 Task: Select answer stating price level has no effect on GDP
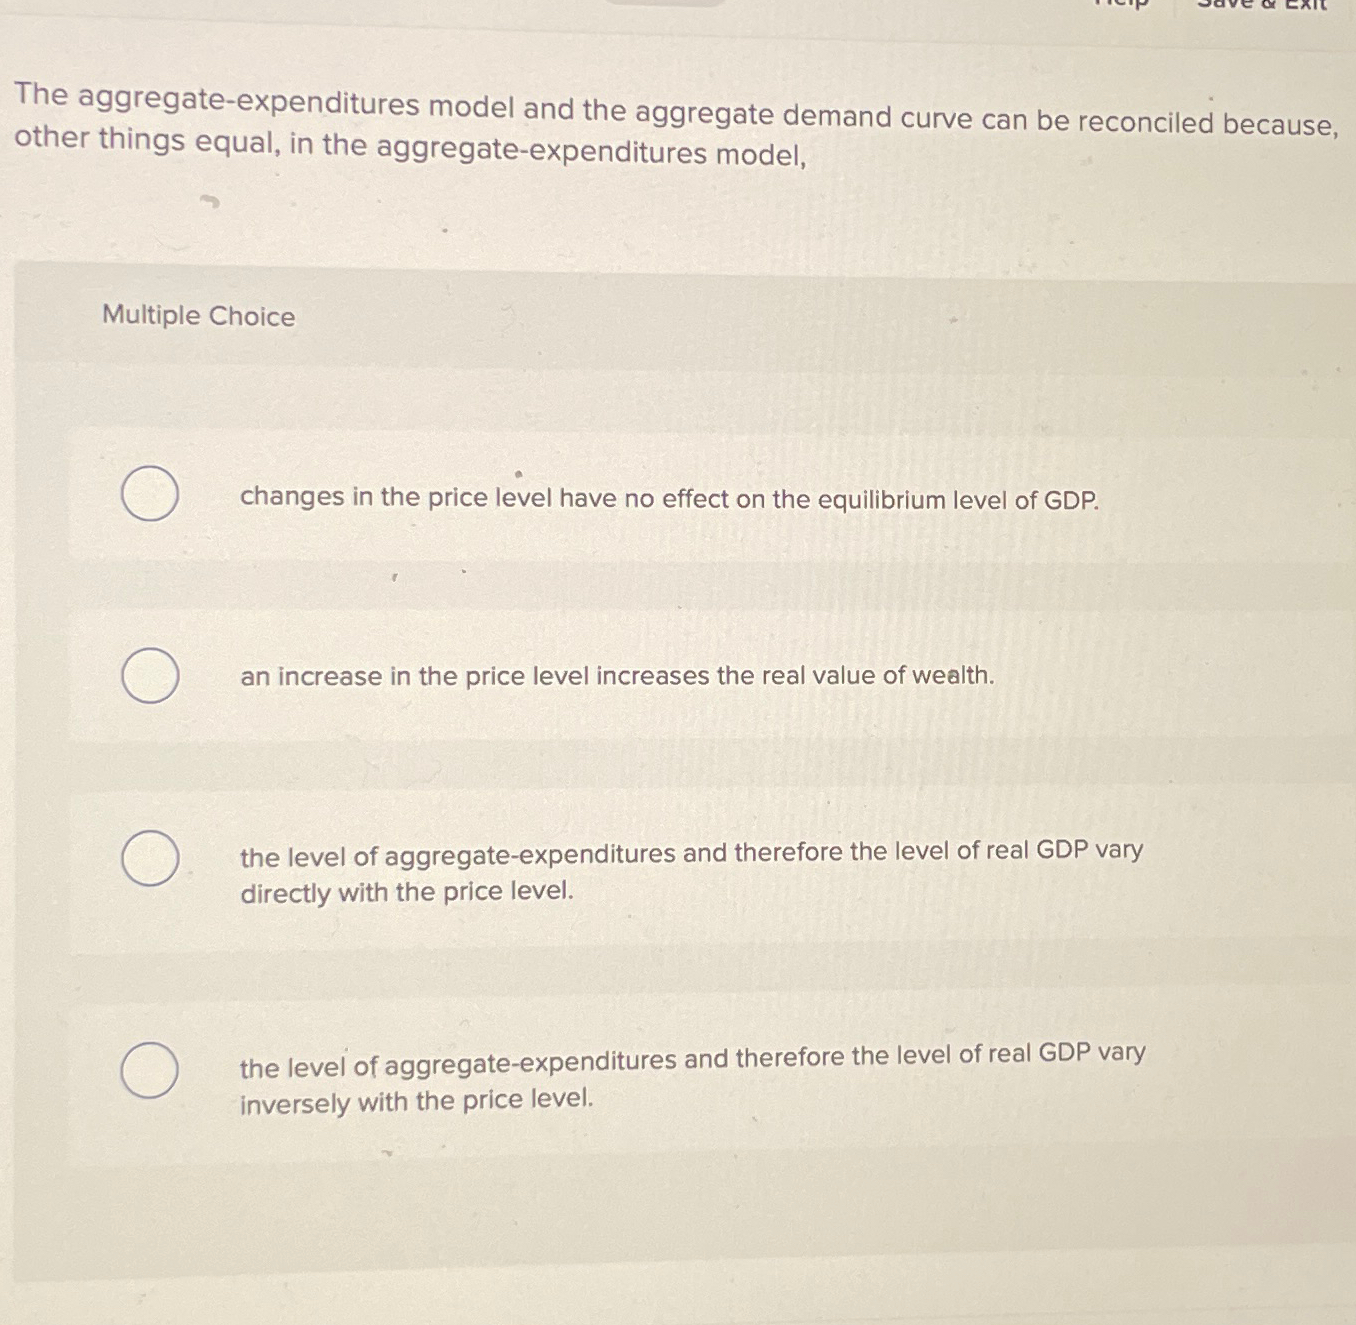click(669, 498)
